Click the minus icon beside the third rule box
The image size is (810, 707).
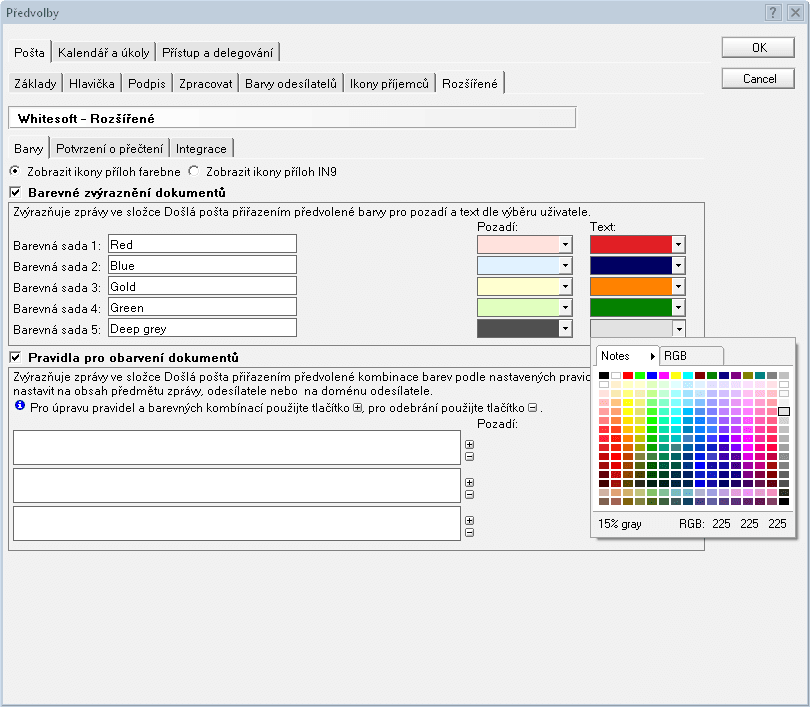coord(469,532)
